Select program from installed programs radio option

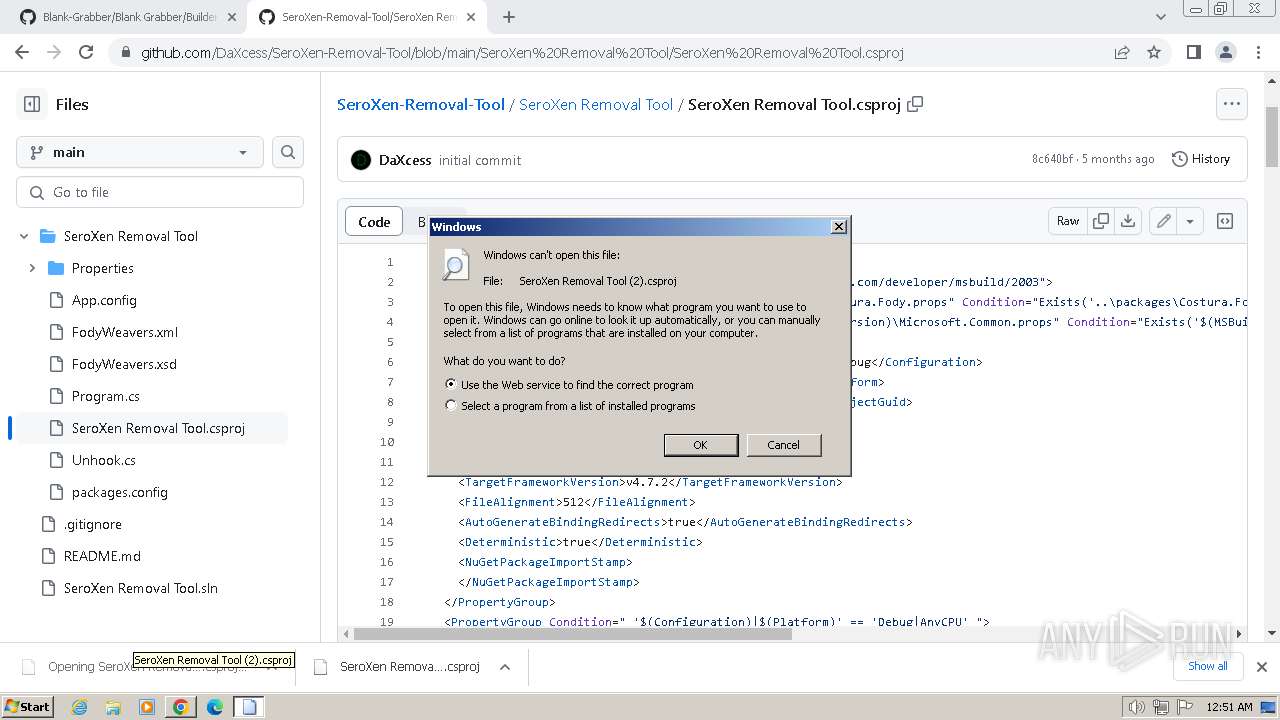[451, 406]
